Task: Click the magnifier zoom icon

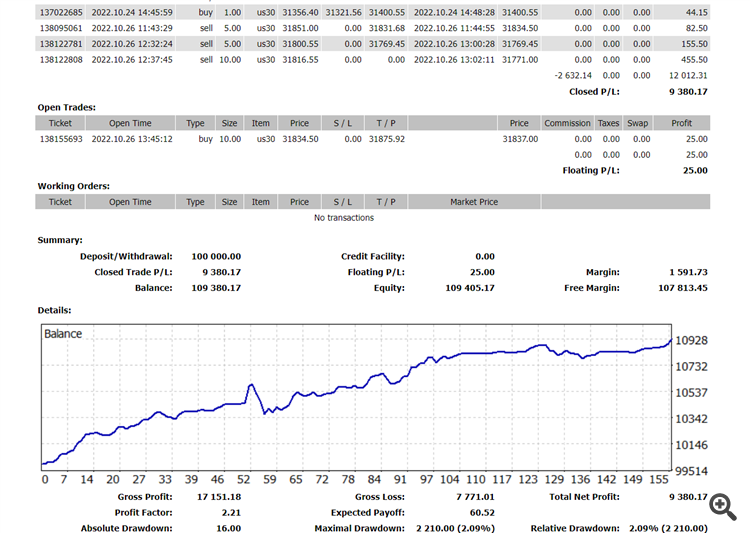Action: click(x=723, y=507)
